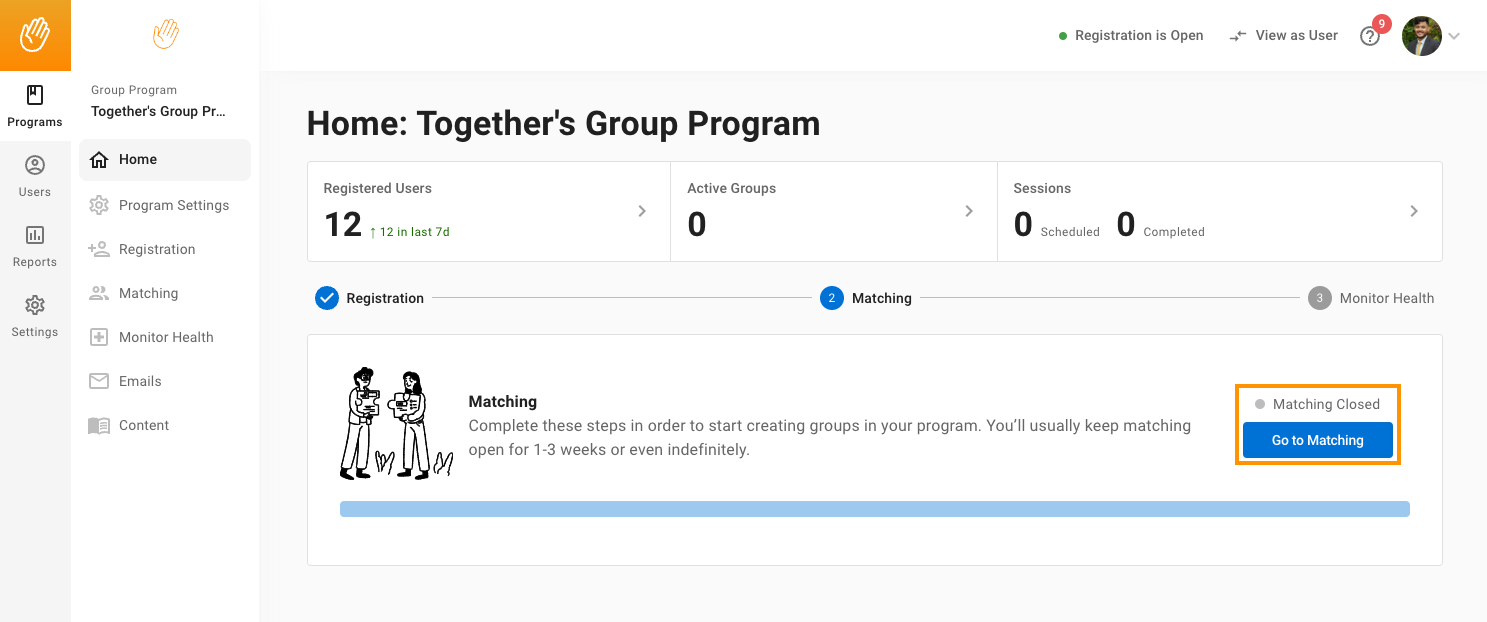The width and height of the screenshot is (1487, 622).
Task: Click the Matching people icon in sidebar
Action: 99,293
